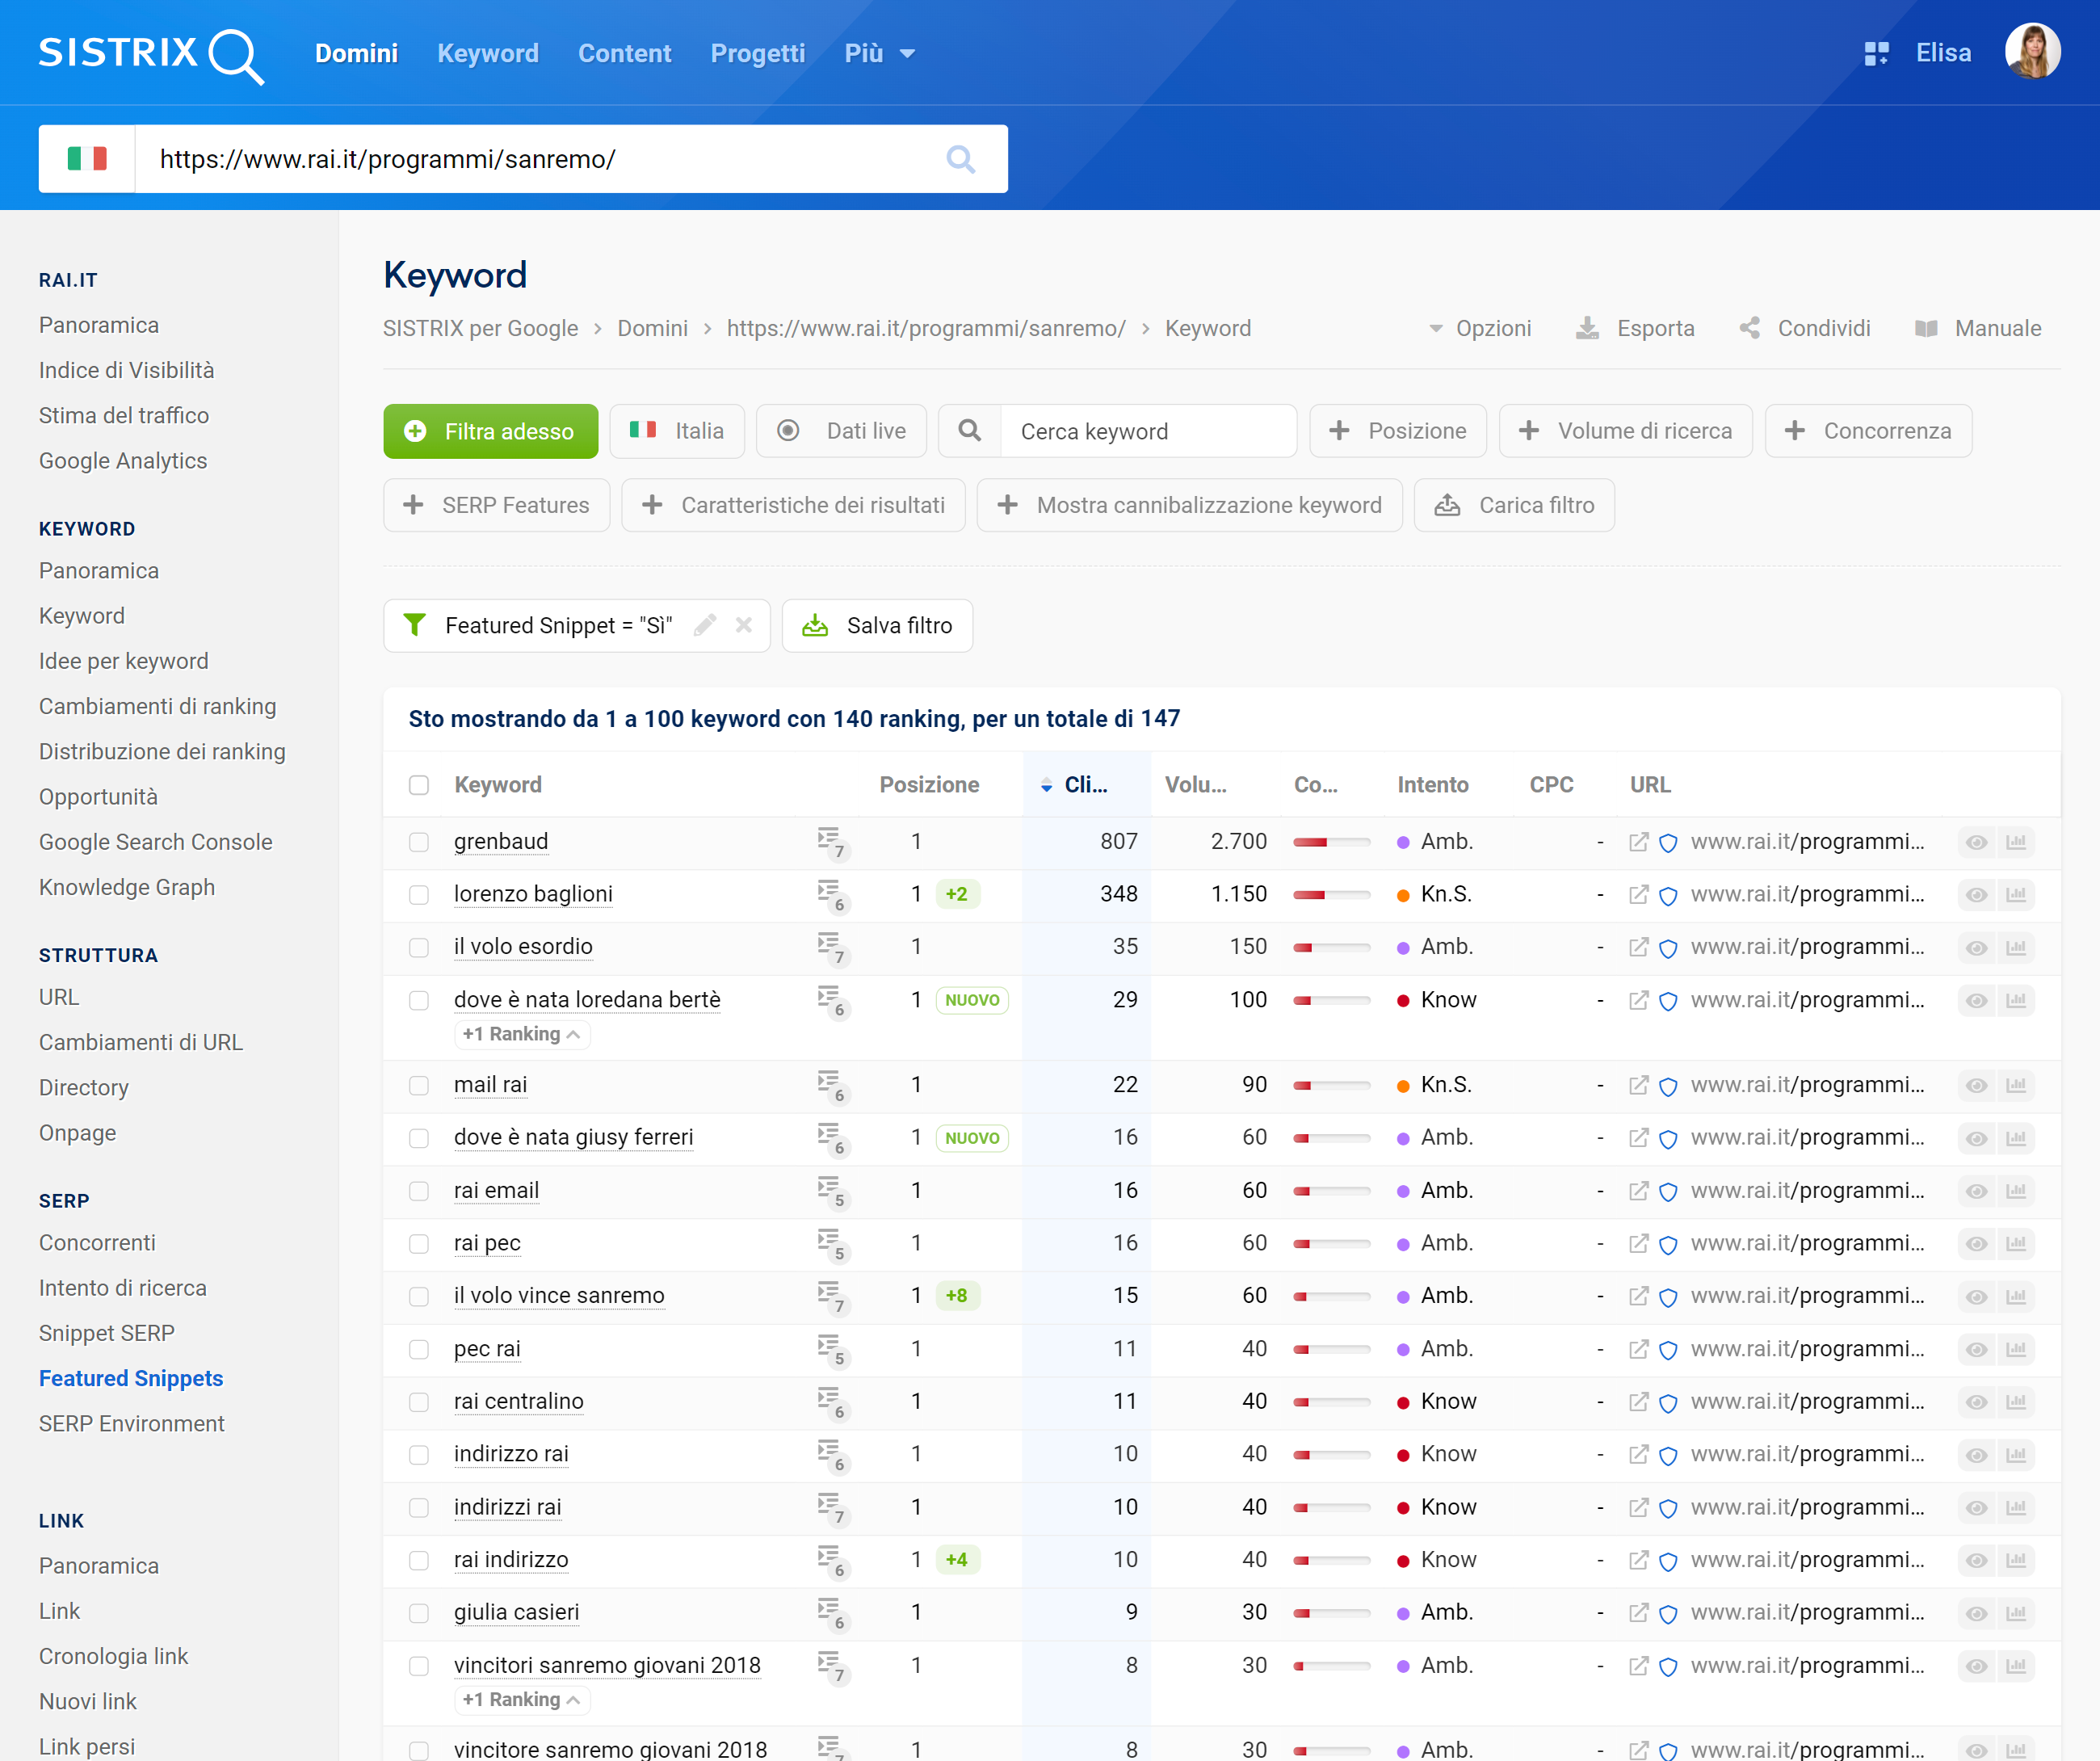Show history chart for grenbaud
The height and width of the screenshot is (1761, 2100).
pos(2016,842)
